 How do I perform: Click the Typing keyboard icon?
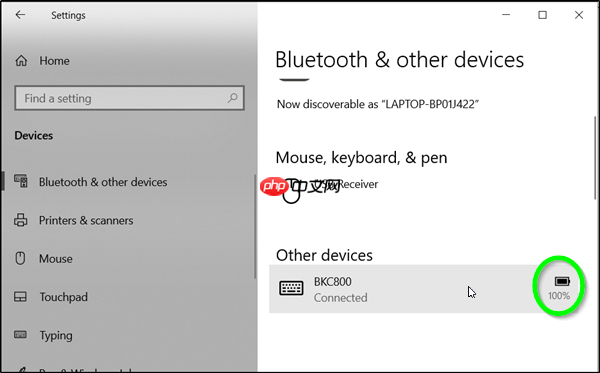coord(21,335)
